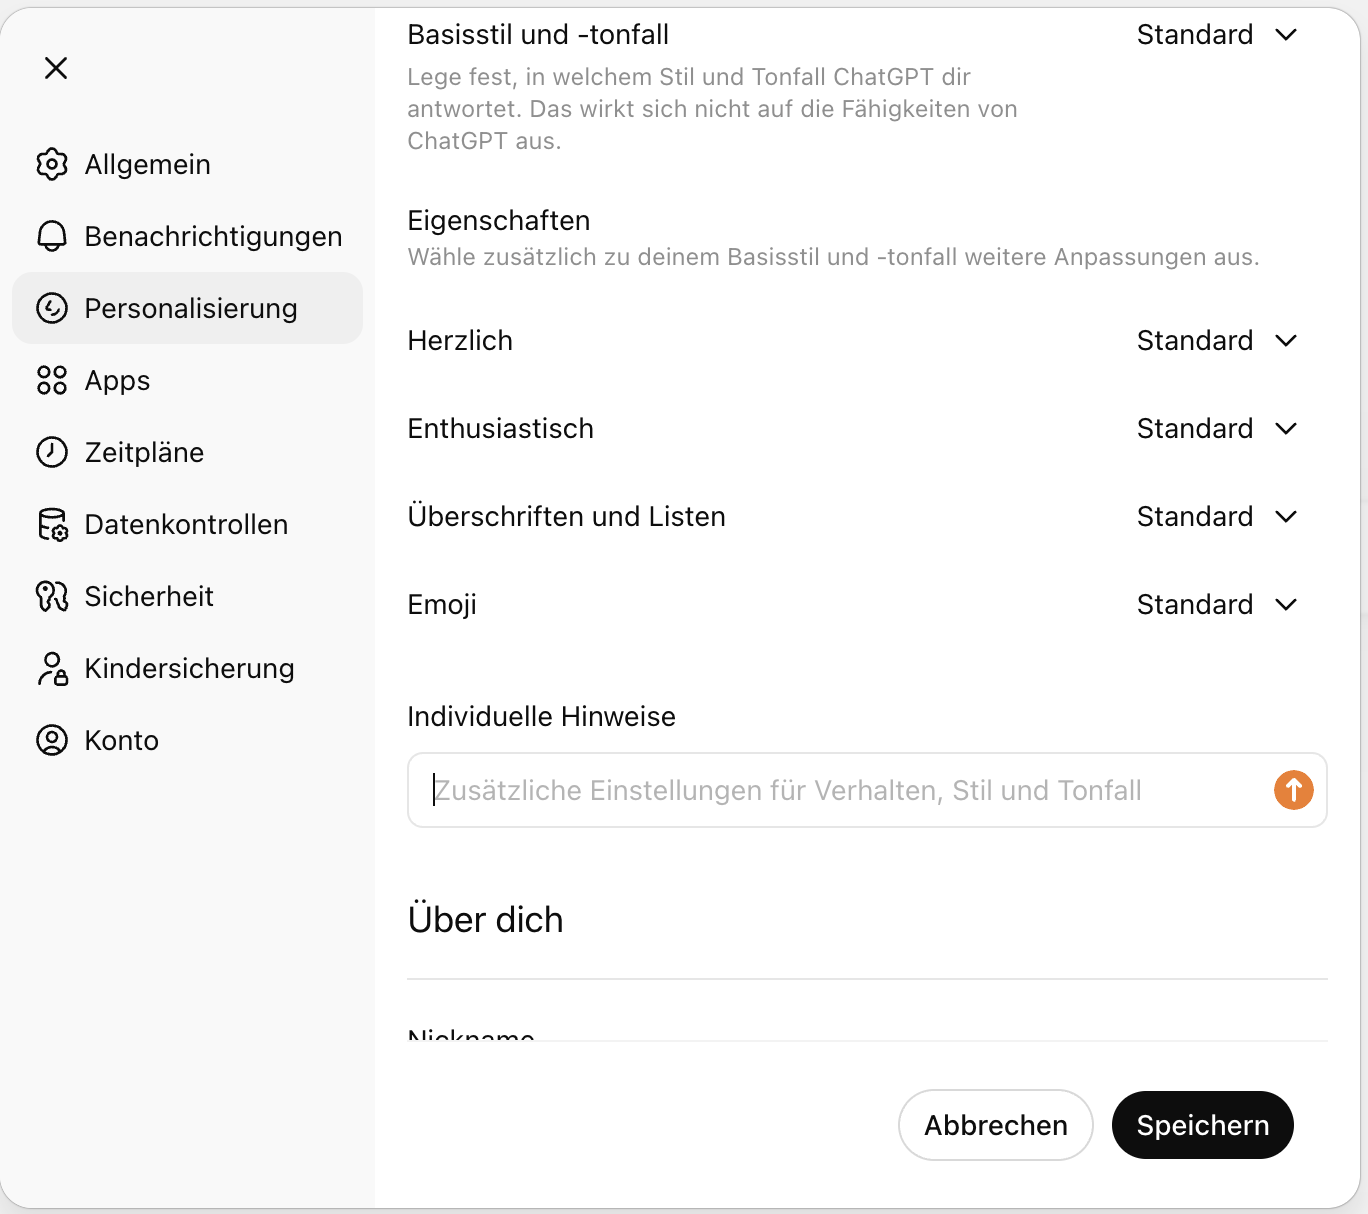Open the Überschriften und Listen dropdown

(x=1217, y=516)
